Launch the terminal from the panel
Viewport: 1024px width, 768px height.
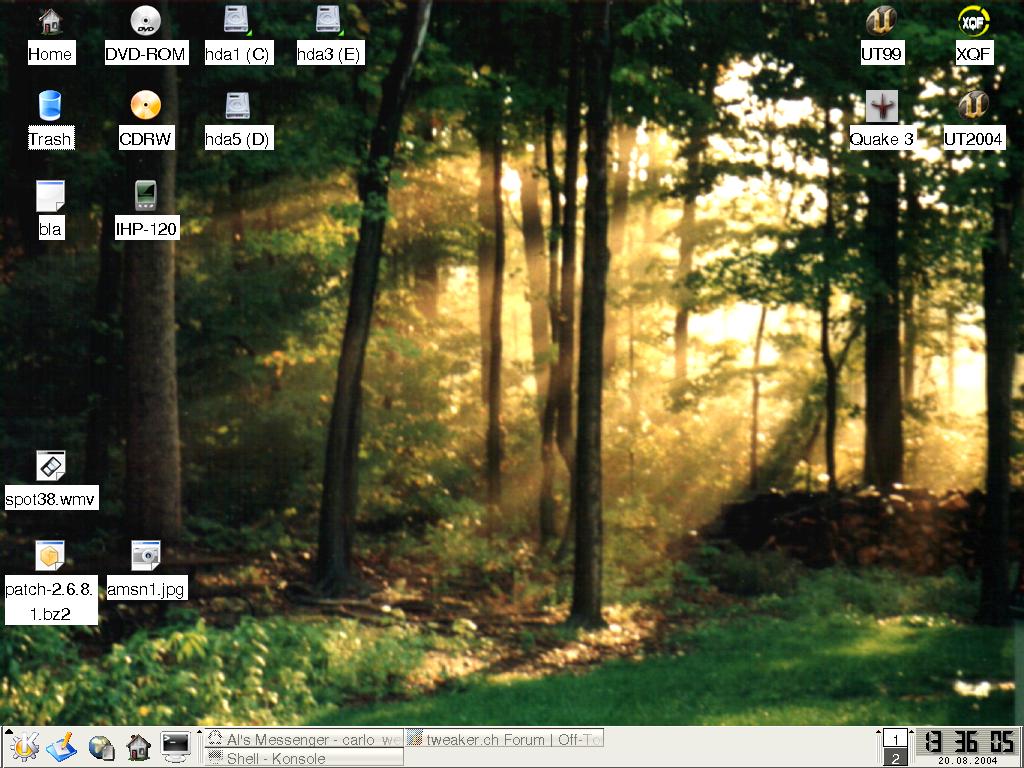pyautogui.click(x=176, y=746)
